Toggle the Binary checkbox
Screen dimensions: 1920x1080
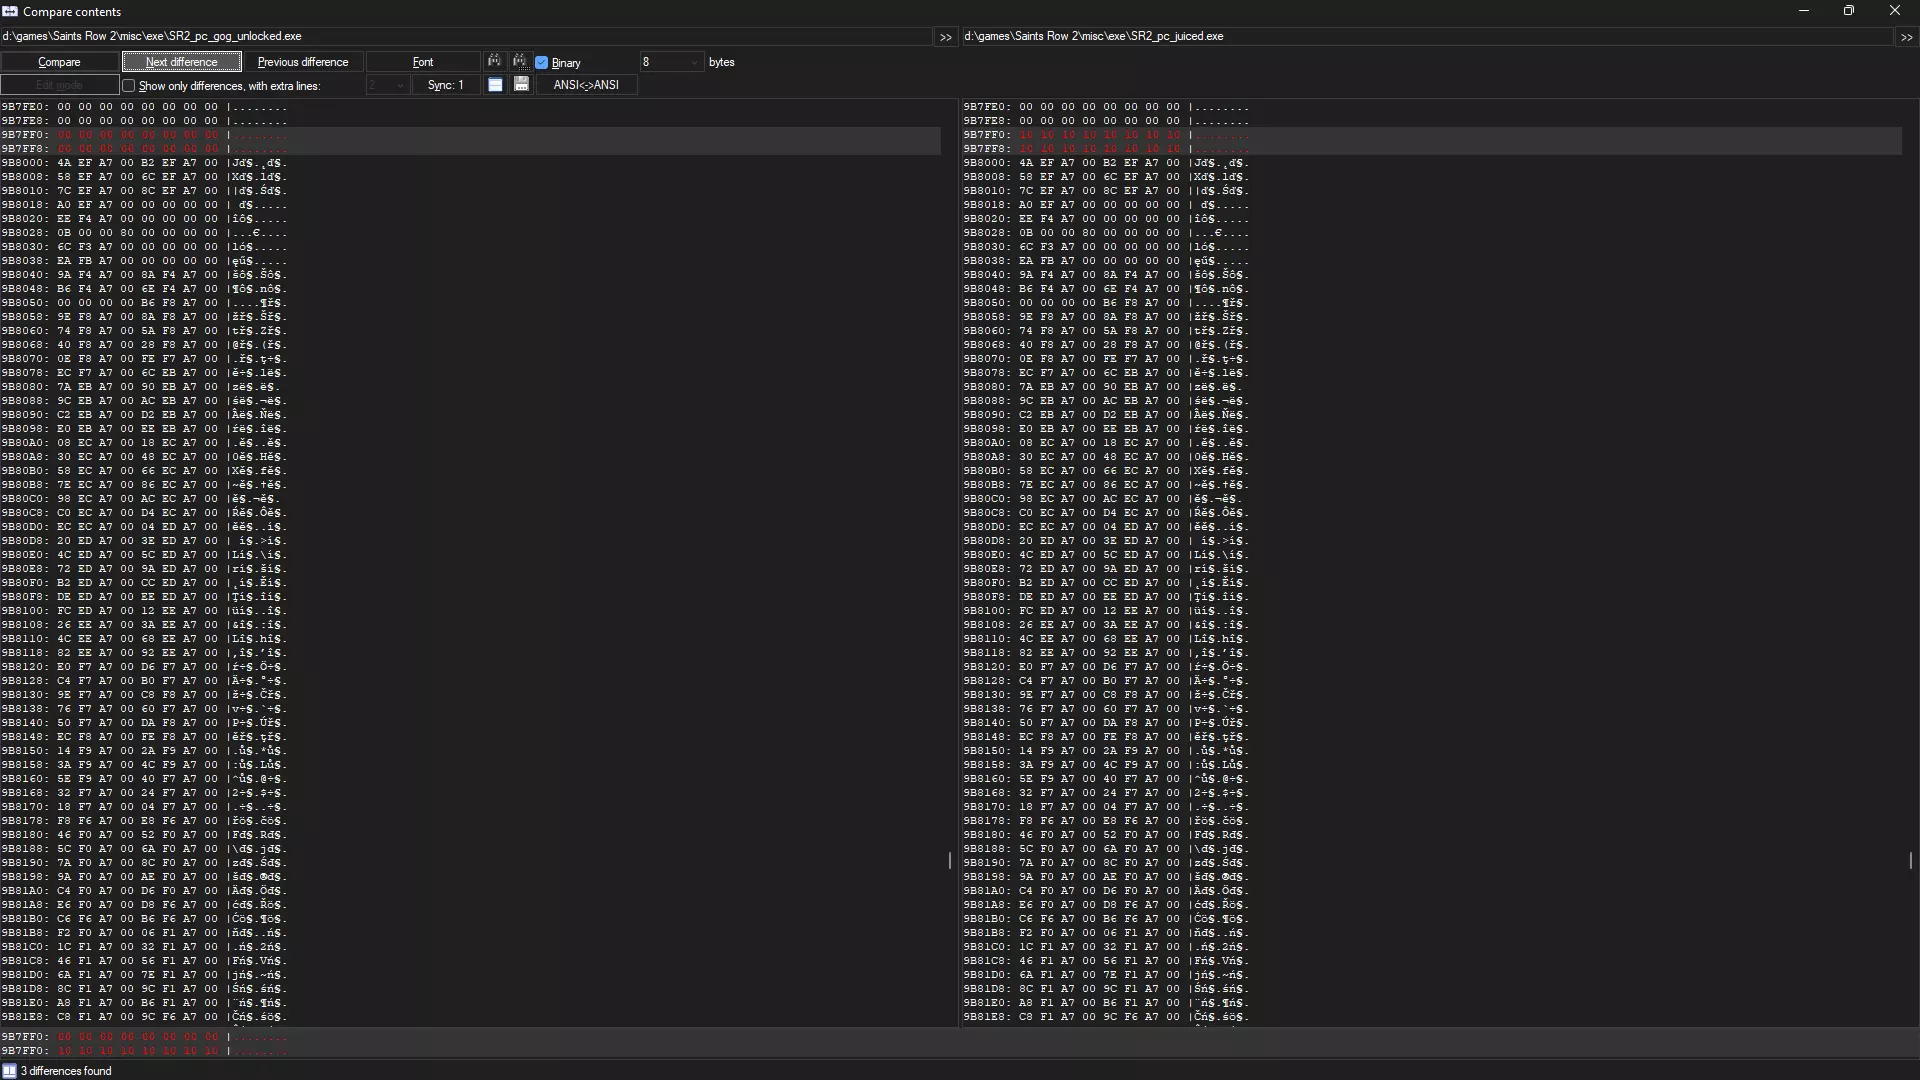542,62
